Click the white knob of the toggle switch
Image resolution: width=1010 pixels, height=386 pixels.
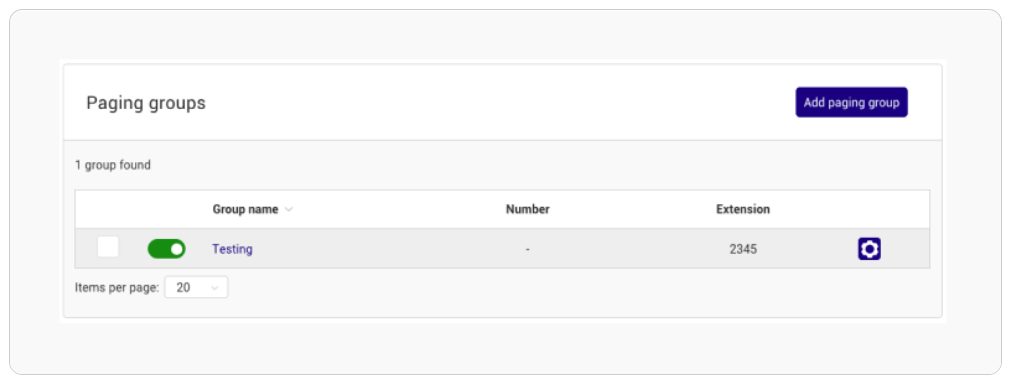[x=176, y=249]
